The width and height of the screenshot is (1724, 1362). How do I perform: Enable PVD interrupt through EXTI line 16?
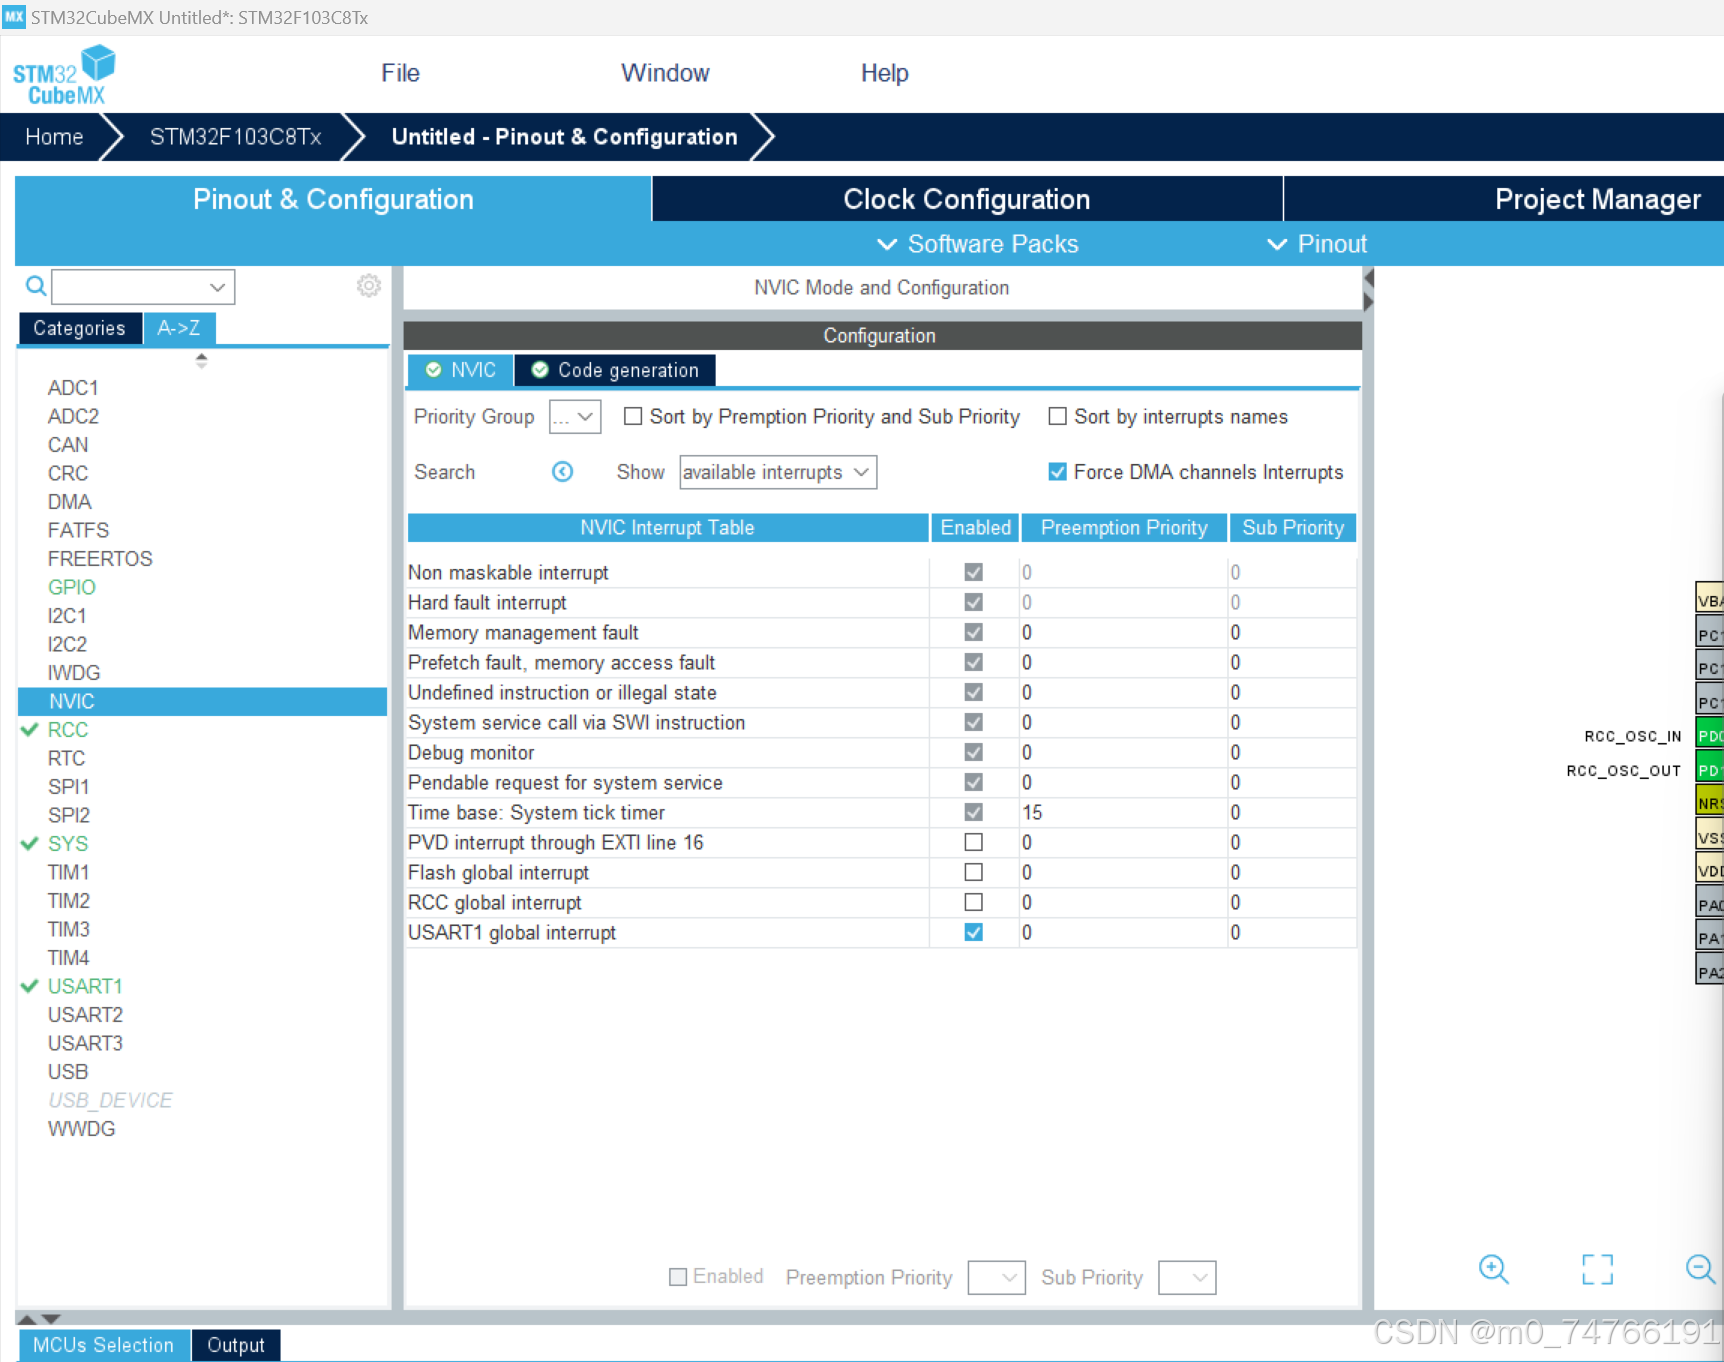click(x=973, y=842)
